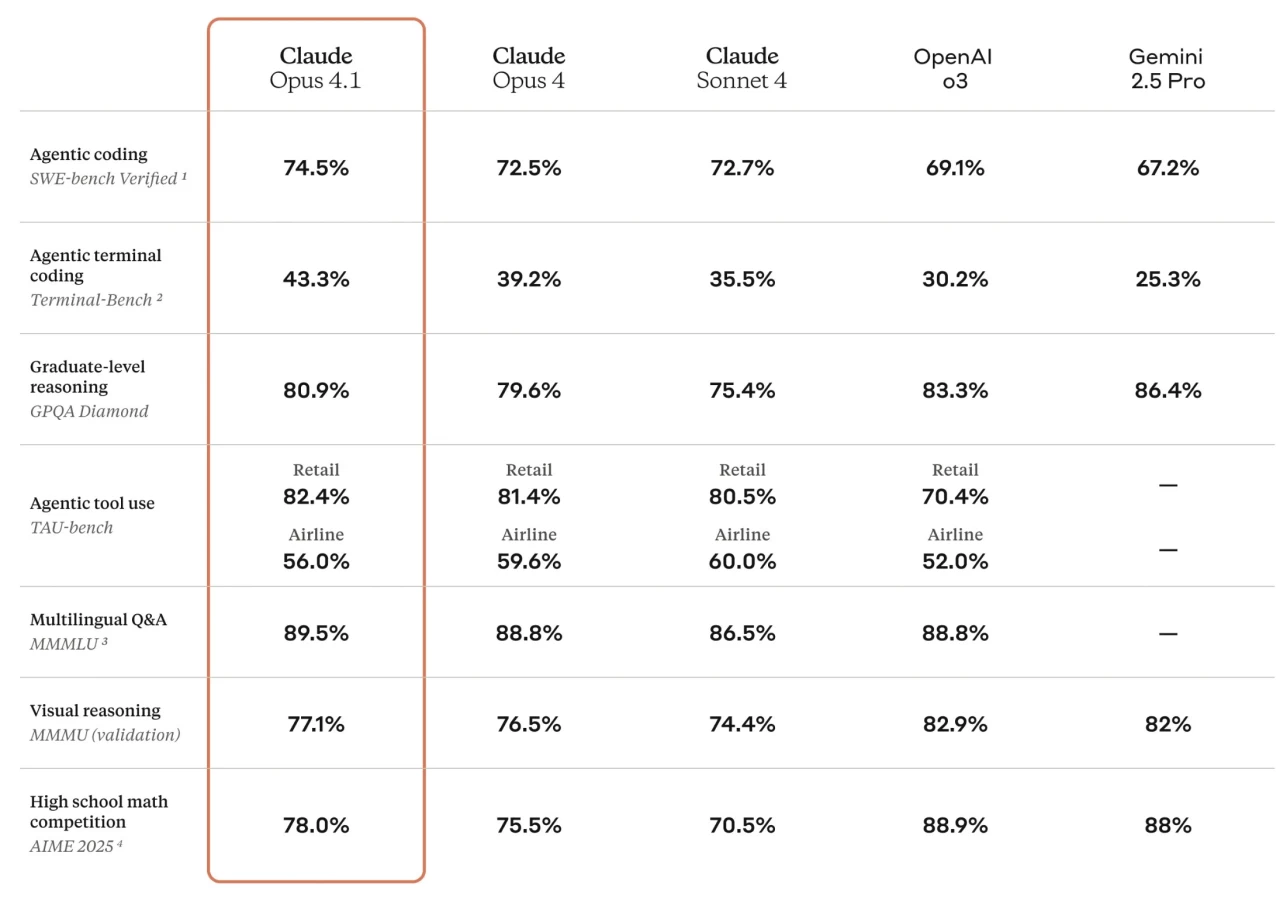Click Sonnet 4's Airline 60.0% score
1280x898 pixels.
click(x=742, y=561)
